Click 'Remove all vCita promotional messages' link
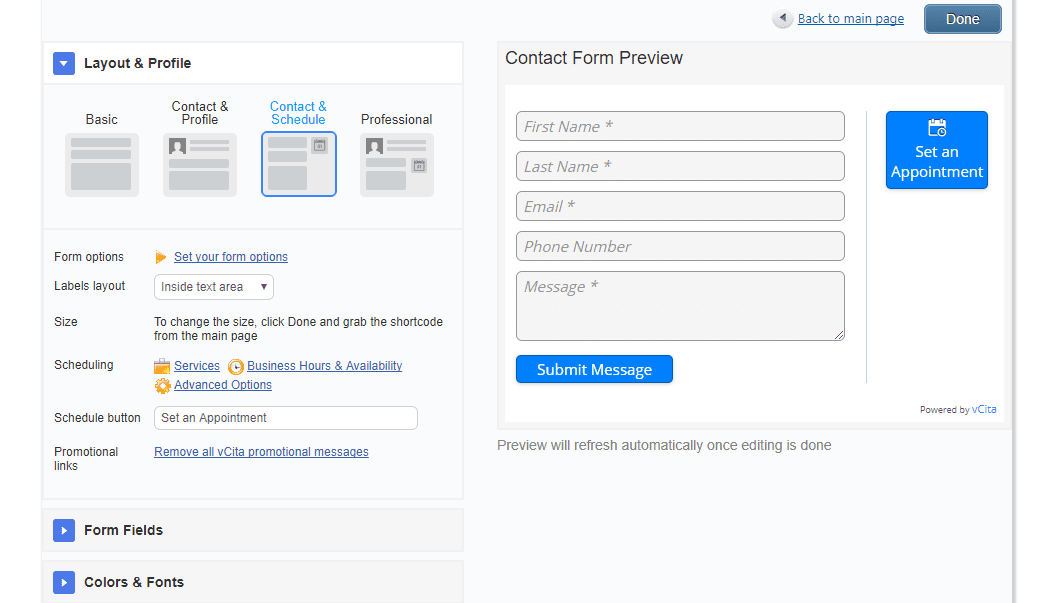1046x603 pixels. tap(261, 452)
